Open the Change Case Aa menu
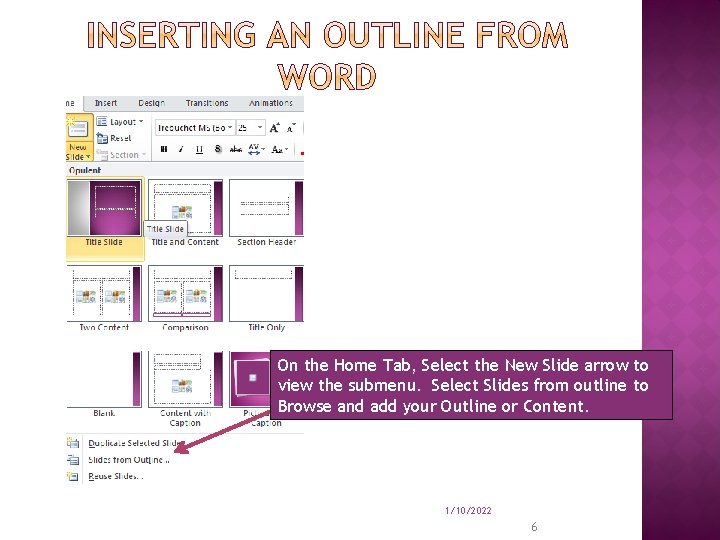This screenshot has height=540, width=720. pos(279,149)
